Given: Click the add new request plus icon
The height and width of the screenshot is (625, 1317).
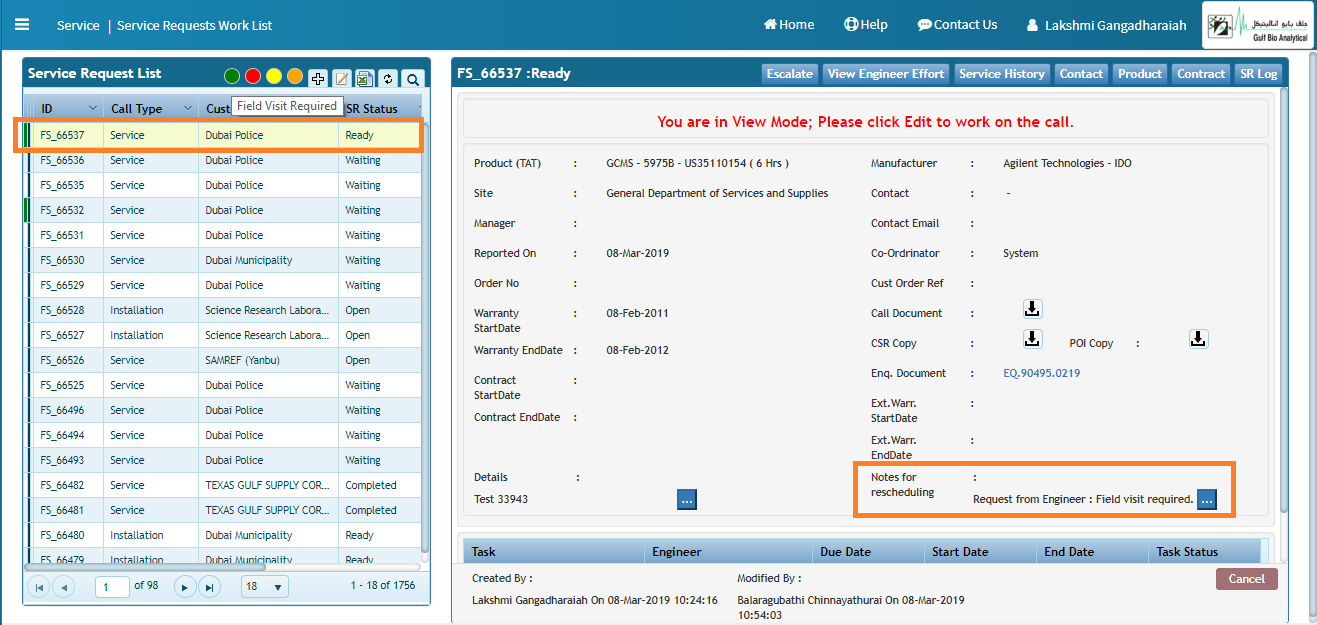Looking at the screenshot, I should [x=318, y=78].
